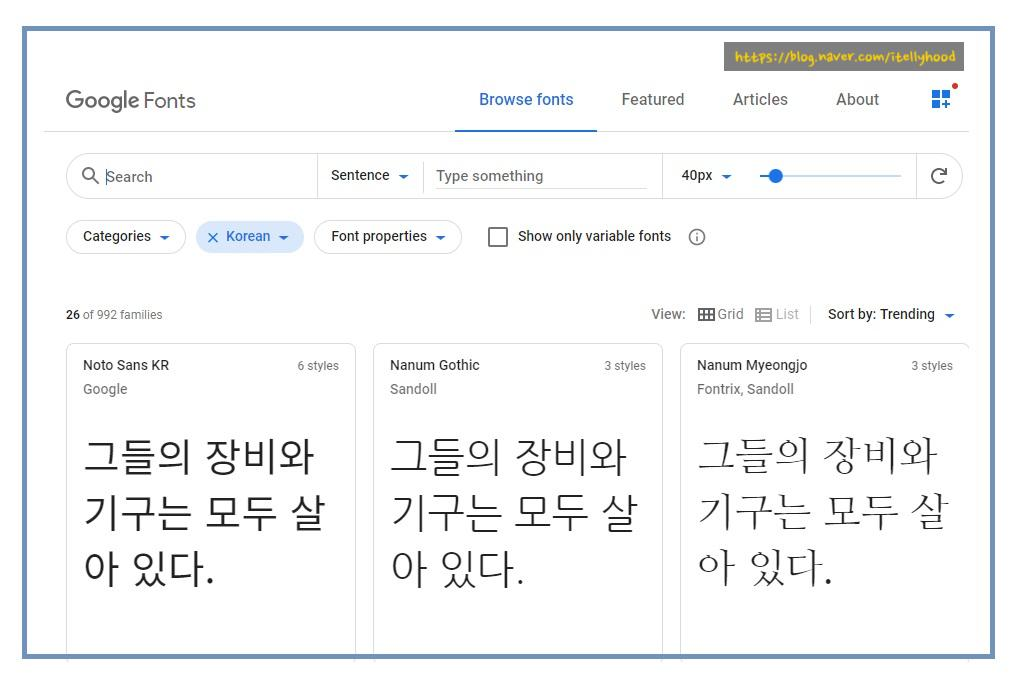Enable Show only variable fonts checkbox
This screenshot has width=1021, height=697.
(x=498, y=236)
